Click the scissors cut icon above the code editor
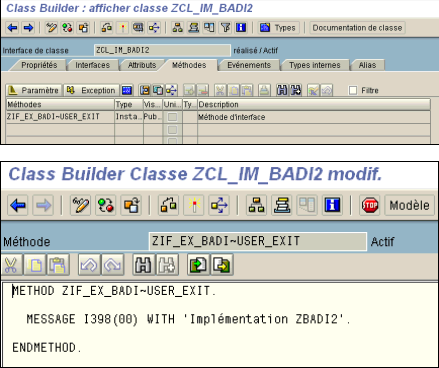Viewport: 439px width, 368px height. tap(11, 265)
